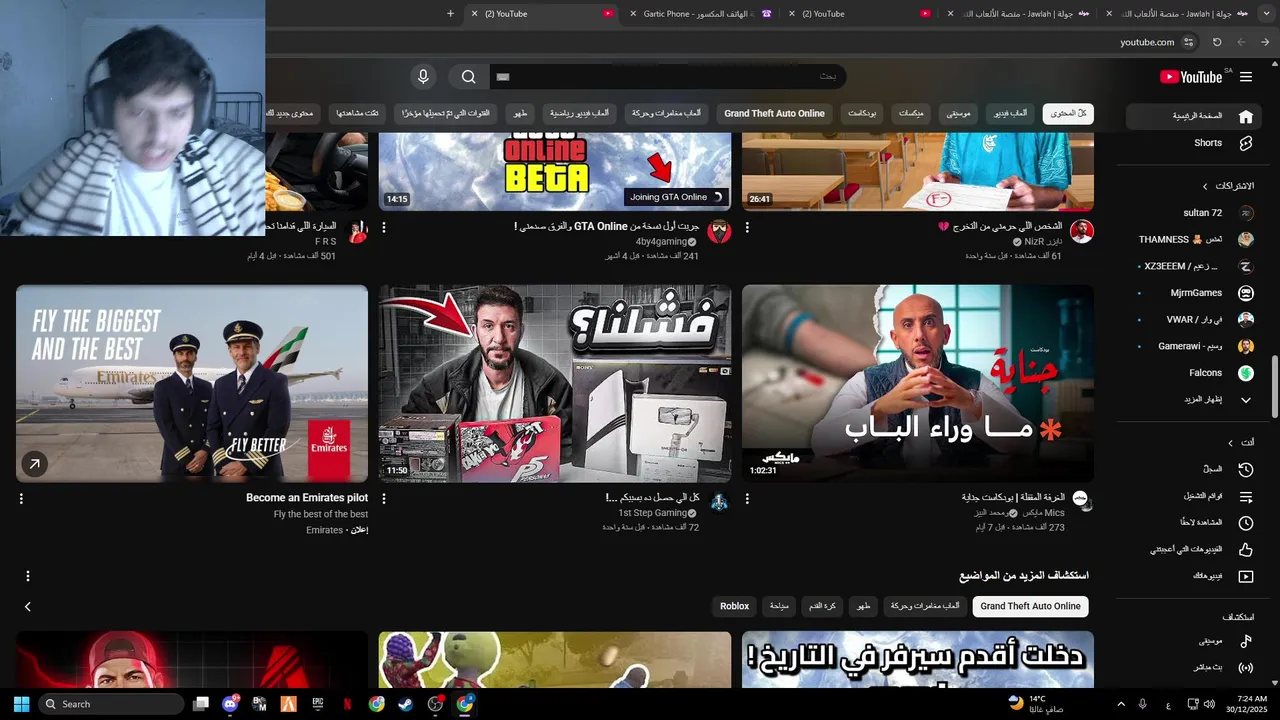Open Gamerawi subscription channel
1280x720 pixels.
(1190, 346)
